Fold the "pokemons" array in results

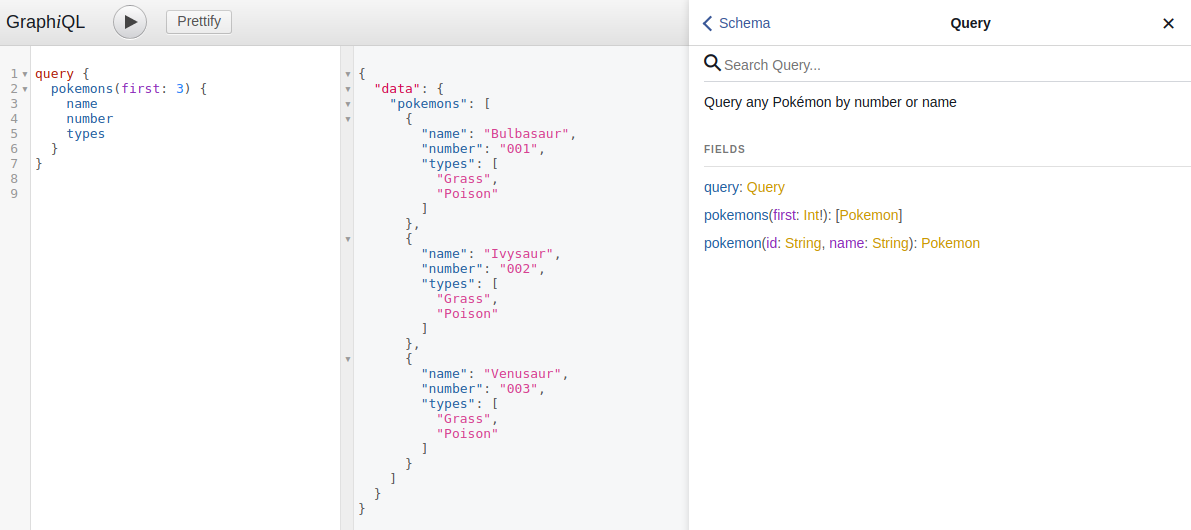tap(348, 104)
